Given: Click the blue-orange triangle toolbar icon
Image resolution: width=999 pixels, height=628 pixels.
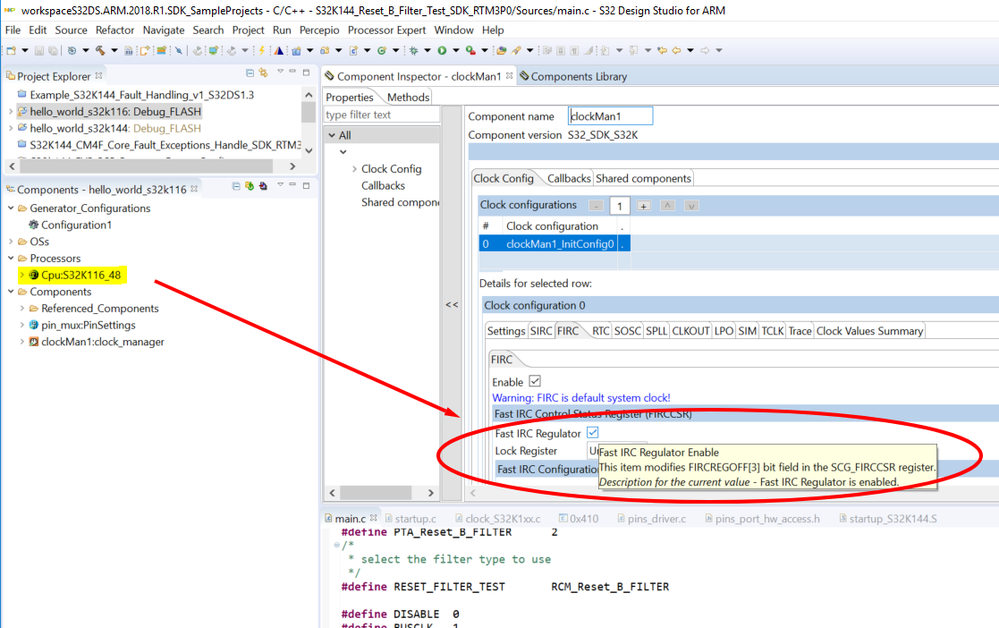Looking at the screenshot, I should pos(279,50).
